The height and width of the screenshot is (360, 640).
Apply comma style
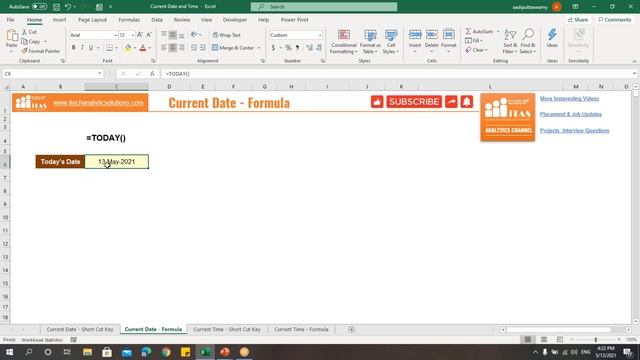click(298, 48)
